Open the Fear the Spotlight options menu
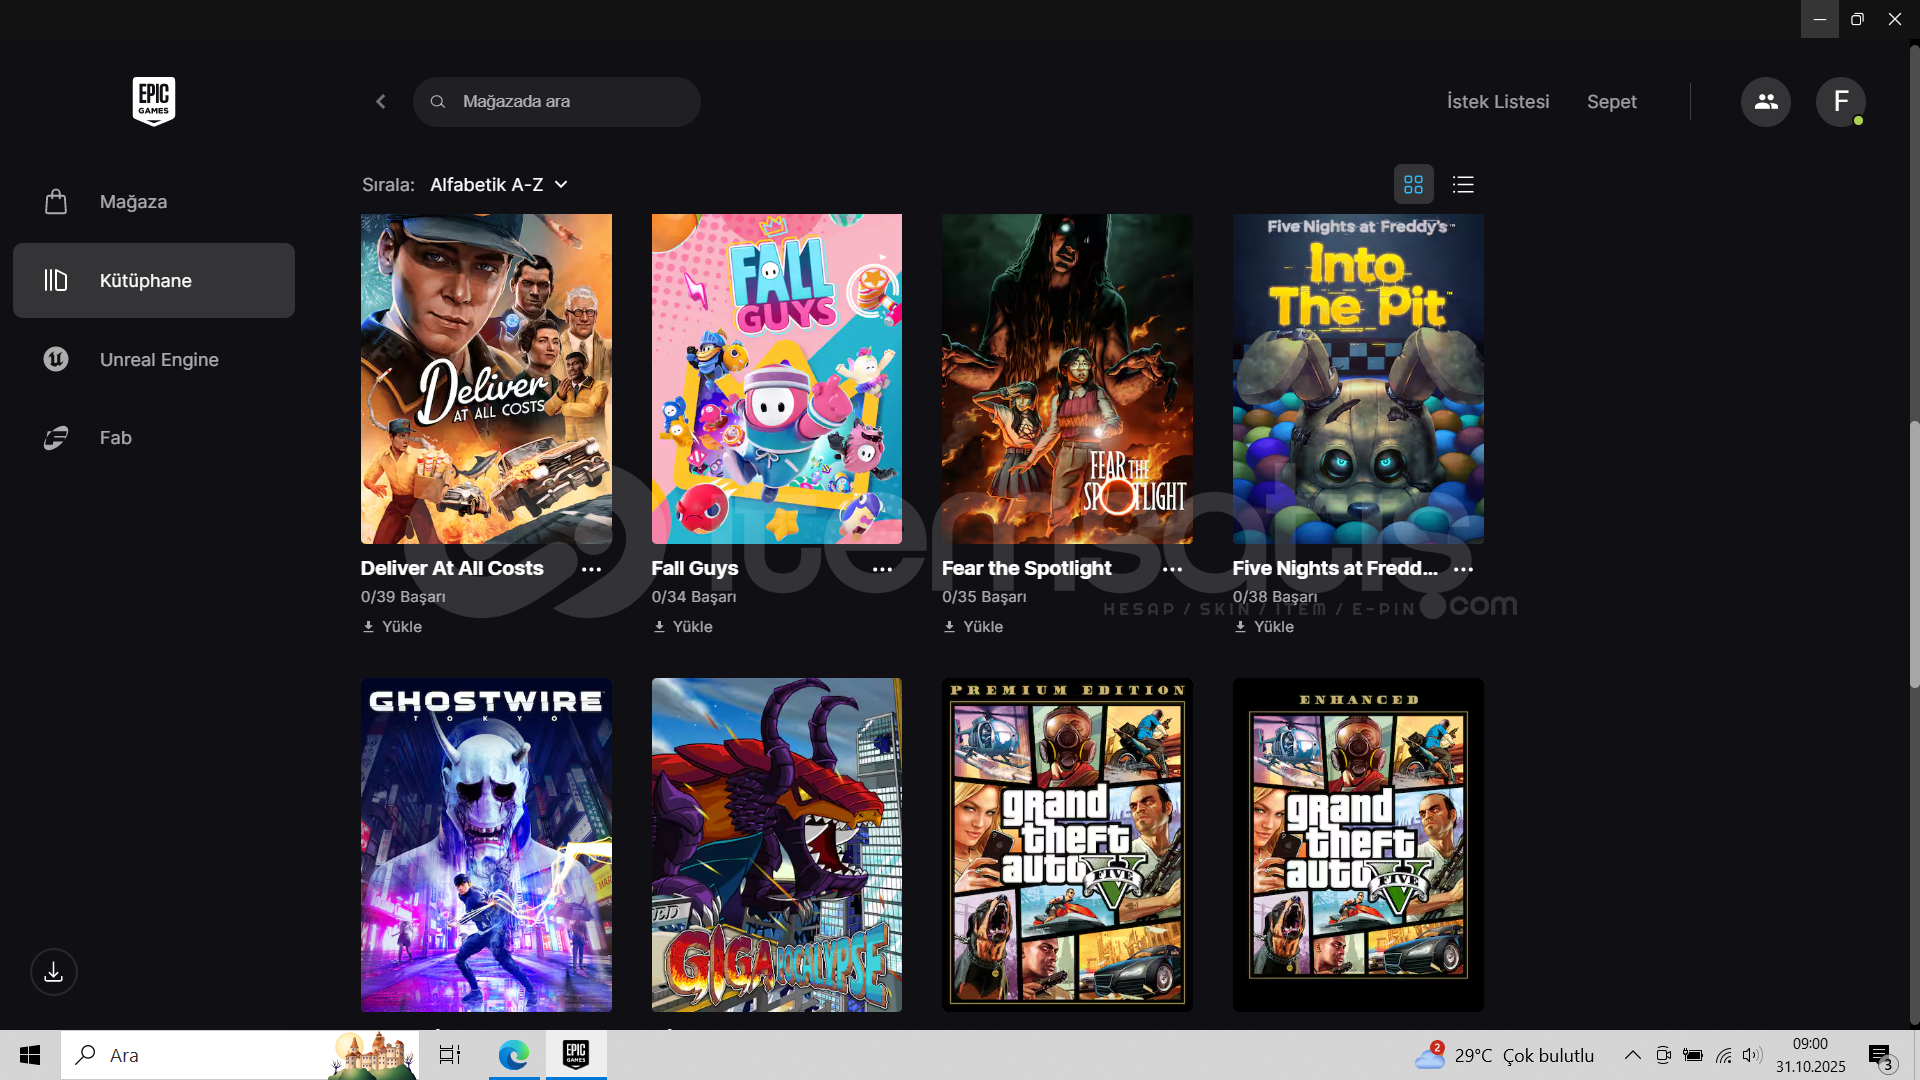The image size is (1920, 1080). 1172,569
